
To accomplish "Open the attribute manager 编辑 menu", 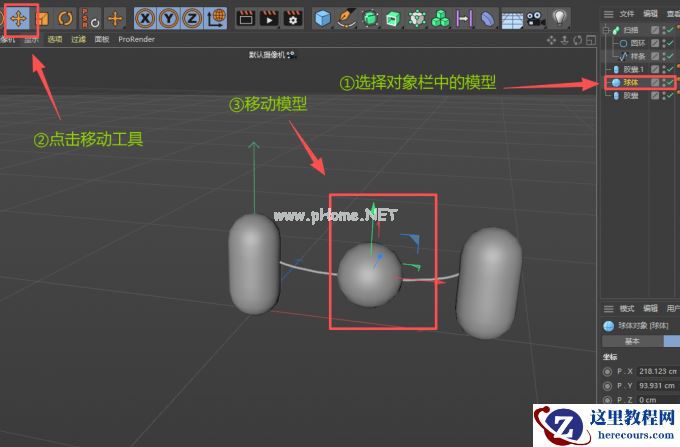I will coord(650,308).
